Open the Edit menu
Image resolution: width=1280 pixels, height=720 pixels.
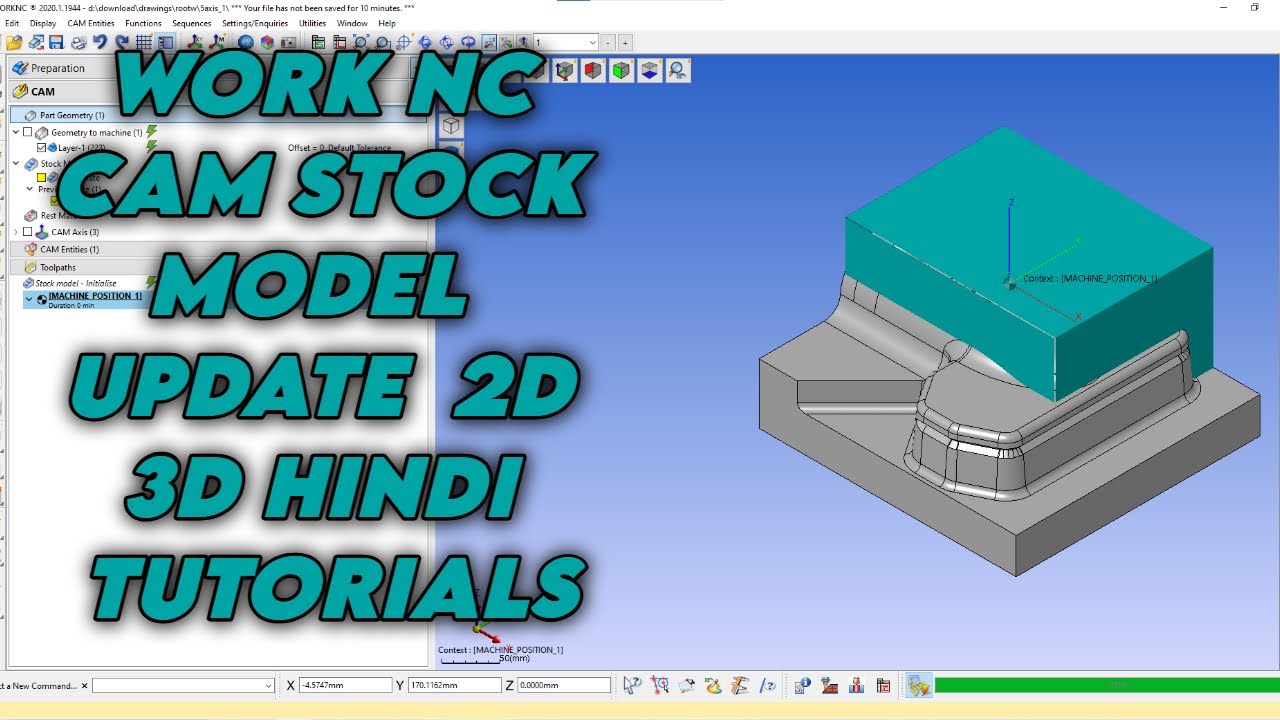pyautogui.click(x=12, y=23)
